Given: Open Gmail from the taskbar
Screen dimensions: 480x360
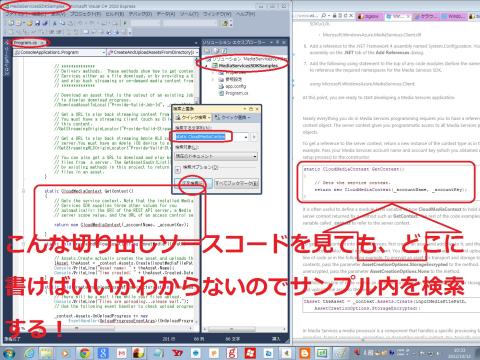Looking at the screenshot, I should pyautogui.click(x=121, y=353).
